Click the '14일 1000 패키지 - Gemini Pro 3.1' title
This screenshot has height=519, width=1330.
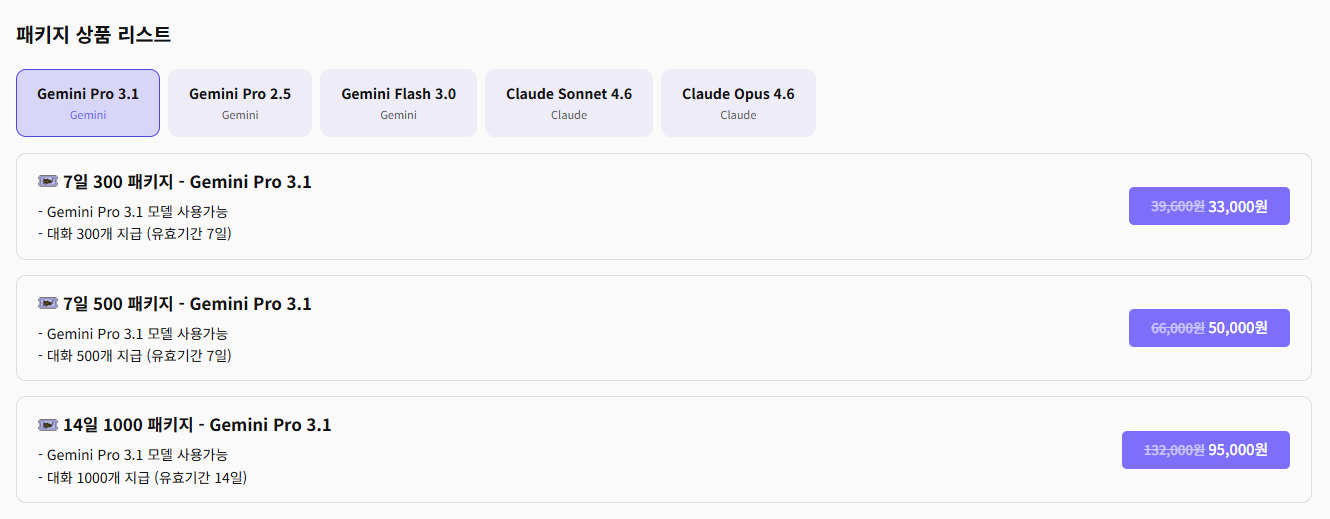pos(197,425)
